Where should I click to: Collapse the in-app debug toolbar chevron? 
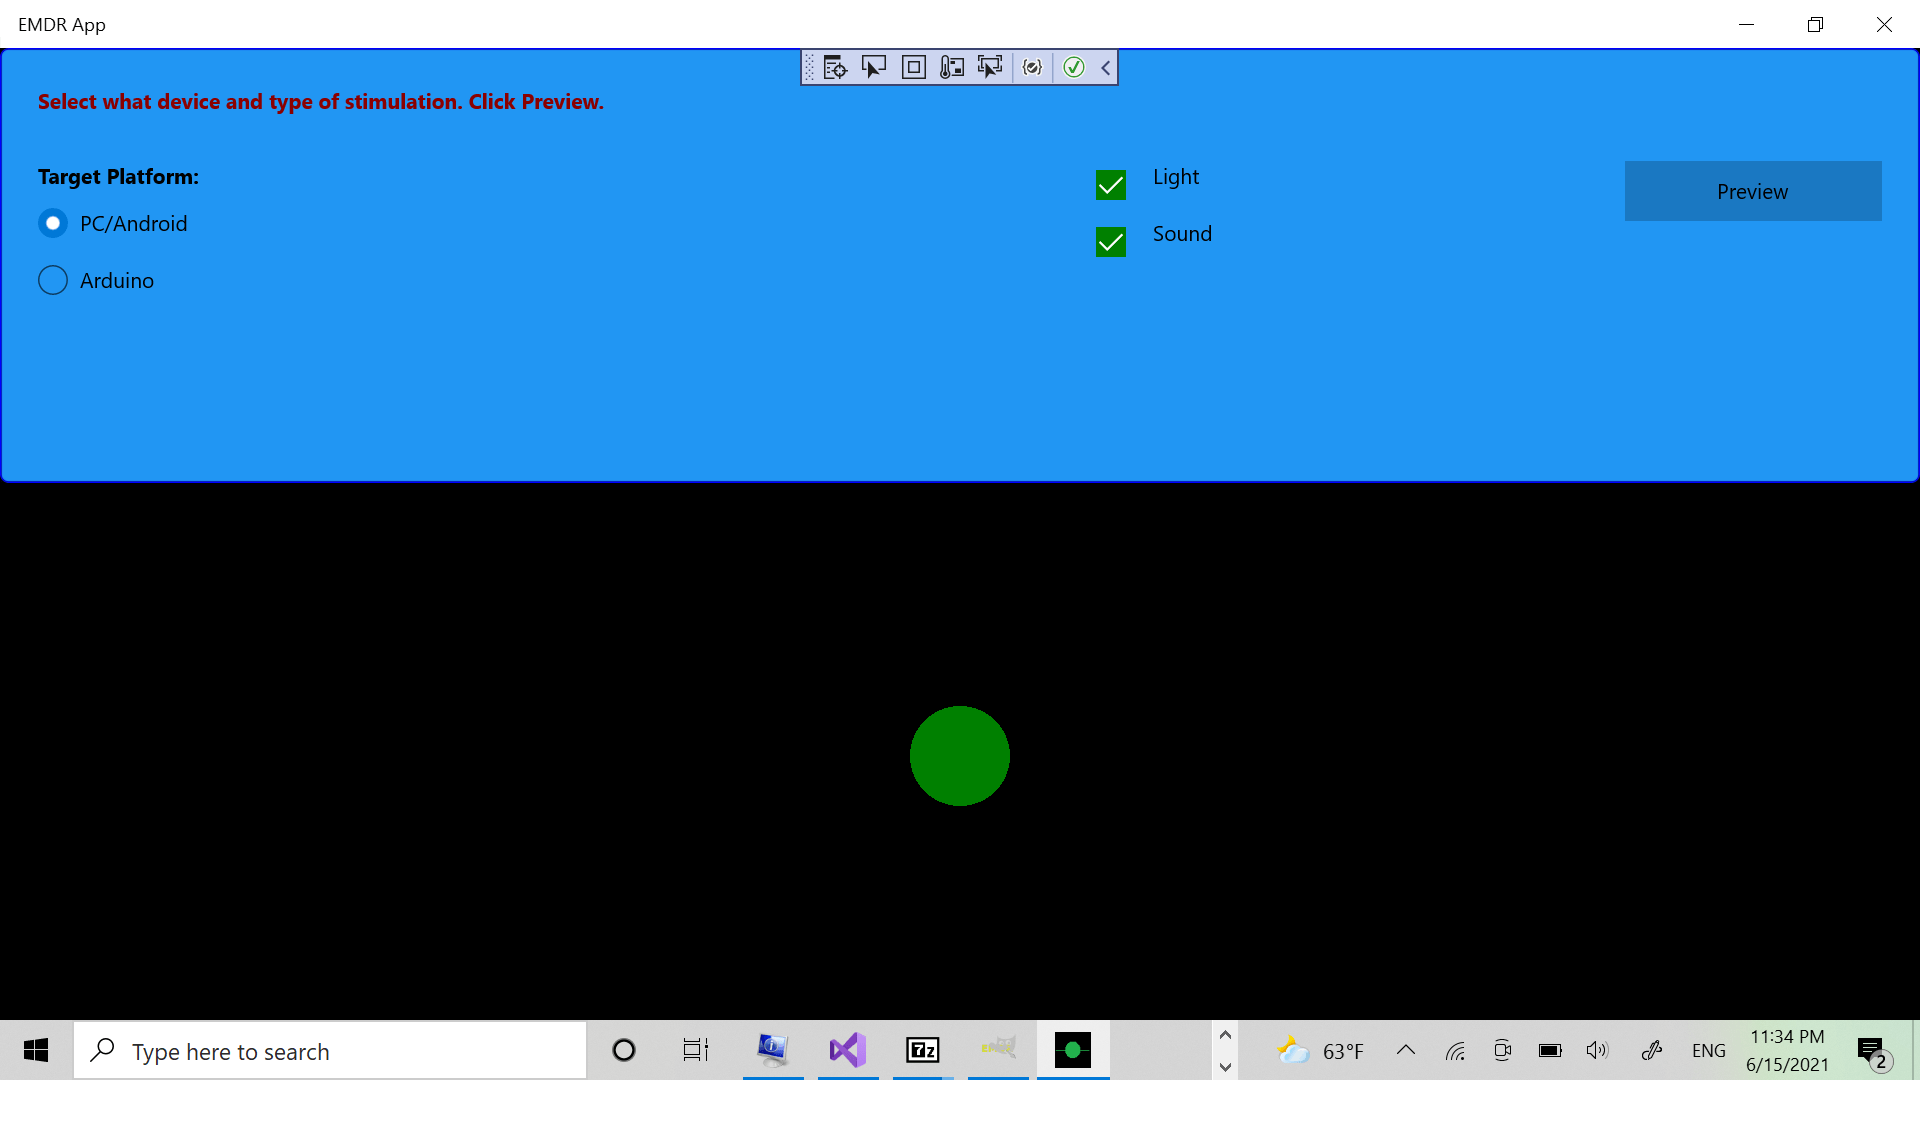pyautogui.click(x=1105, y=67)
